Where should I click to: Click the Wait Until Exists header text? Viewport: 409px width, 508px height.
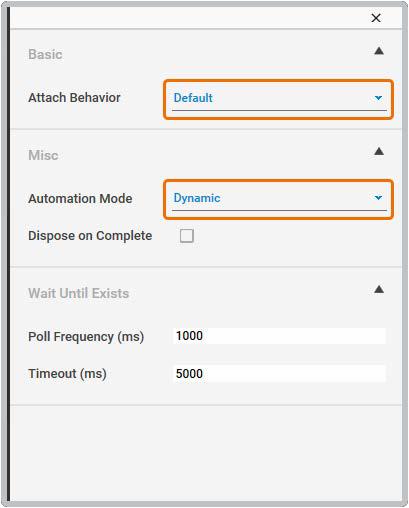pos(79,293)
